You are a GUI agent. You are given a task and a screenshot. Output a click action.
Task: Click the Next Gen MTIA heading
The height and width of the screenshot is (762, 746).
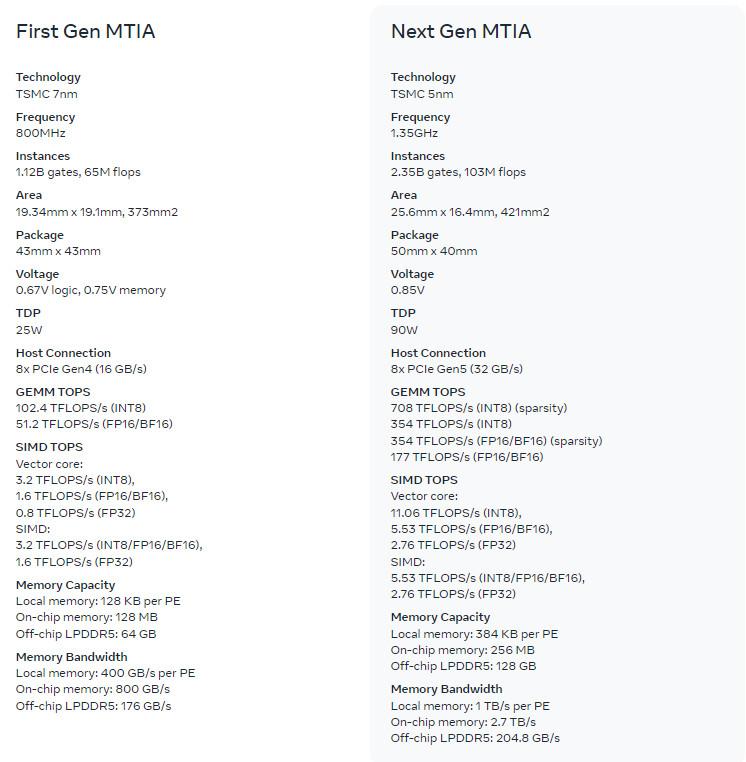(461, 32)
